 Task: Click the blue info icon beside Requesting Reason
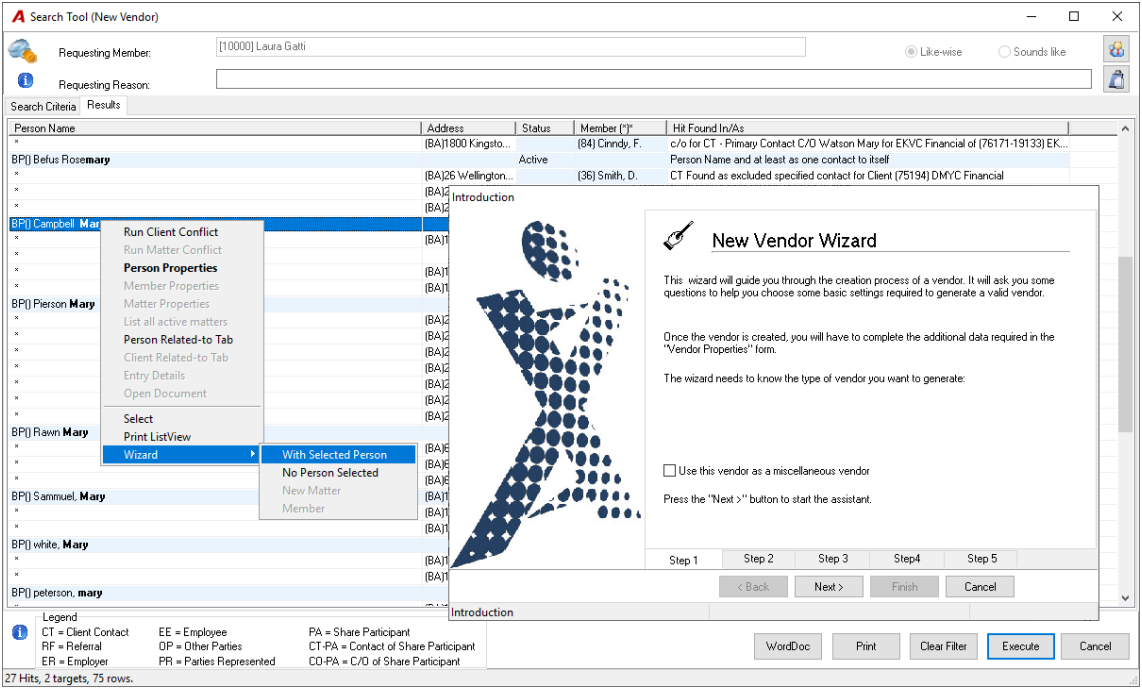25,81
